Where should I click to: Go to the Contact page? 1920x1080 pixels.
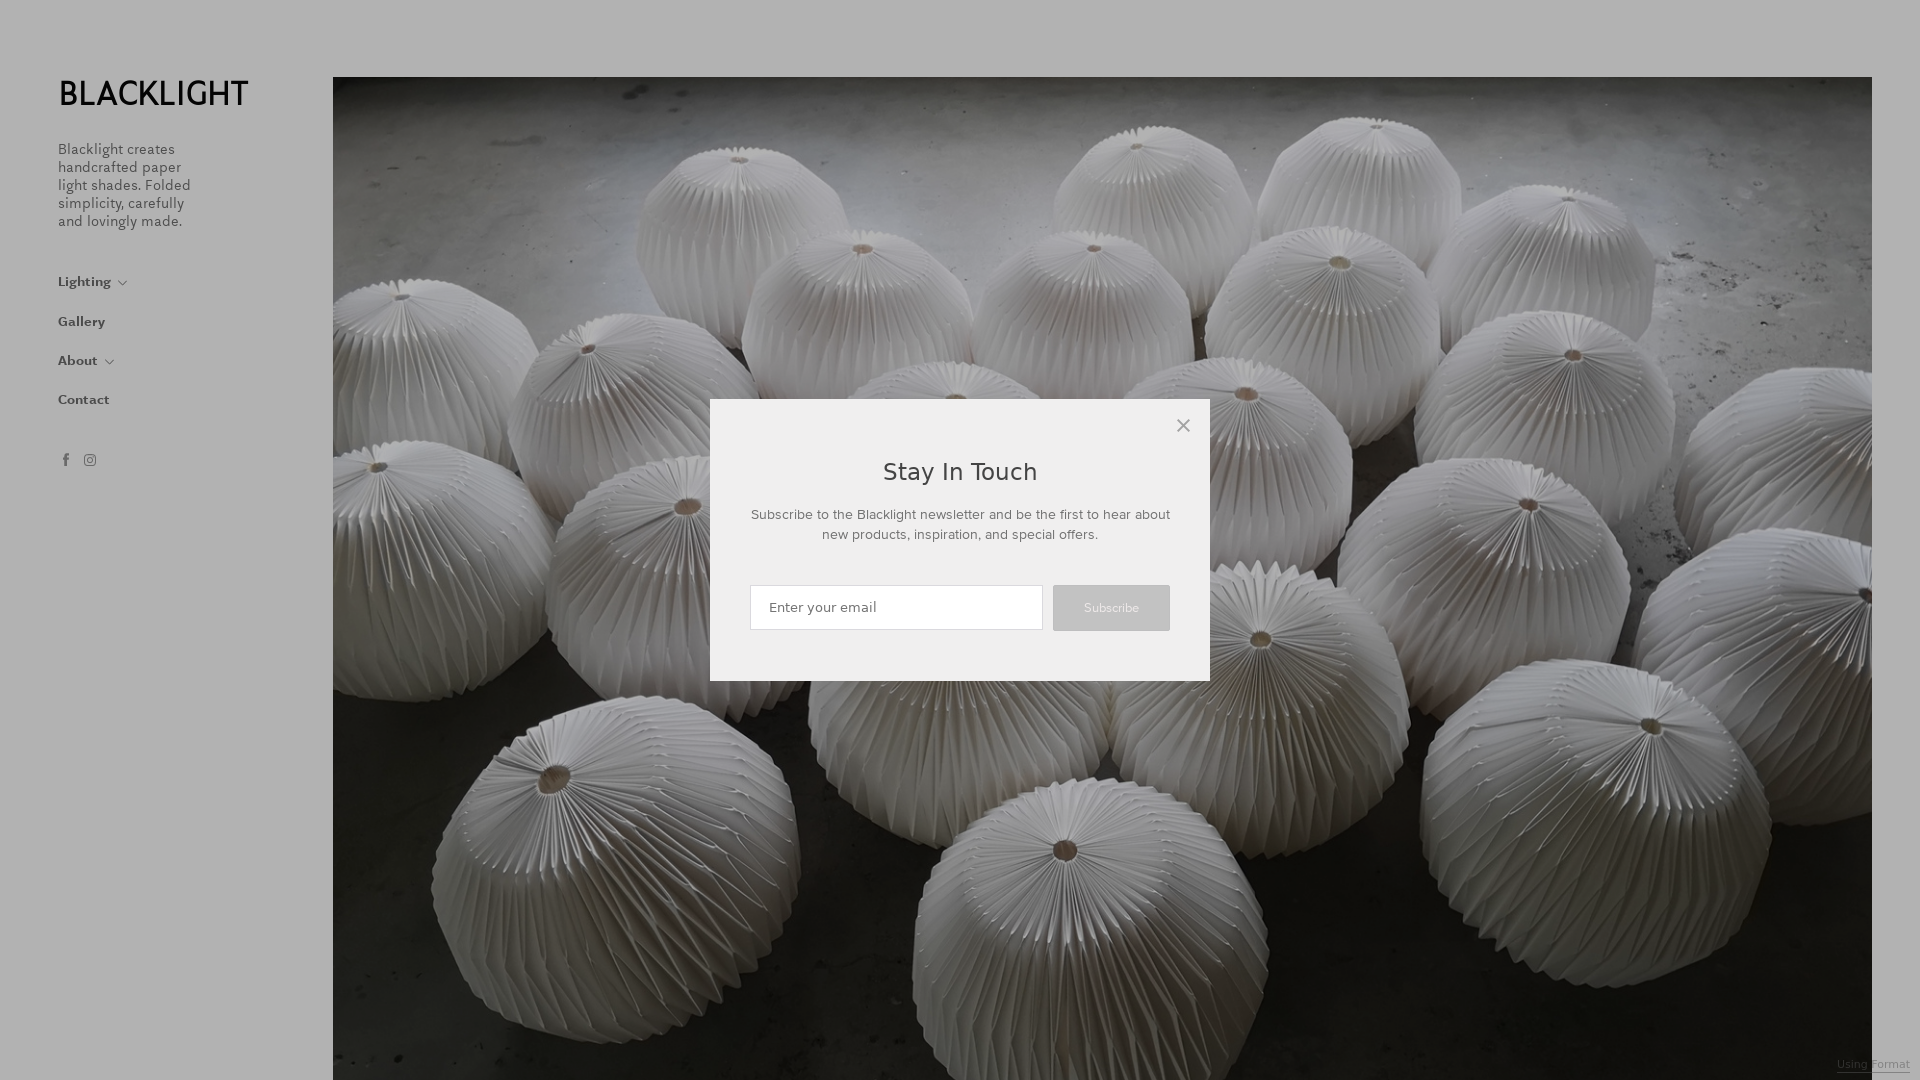pyautogui.click(x=84, y=400)
